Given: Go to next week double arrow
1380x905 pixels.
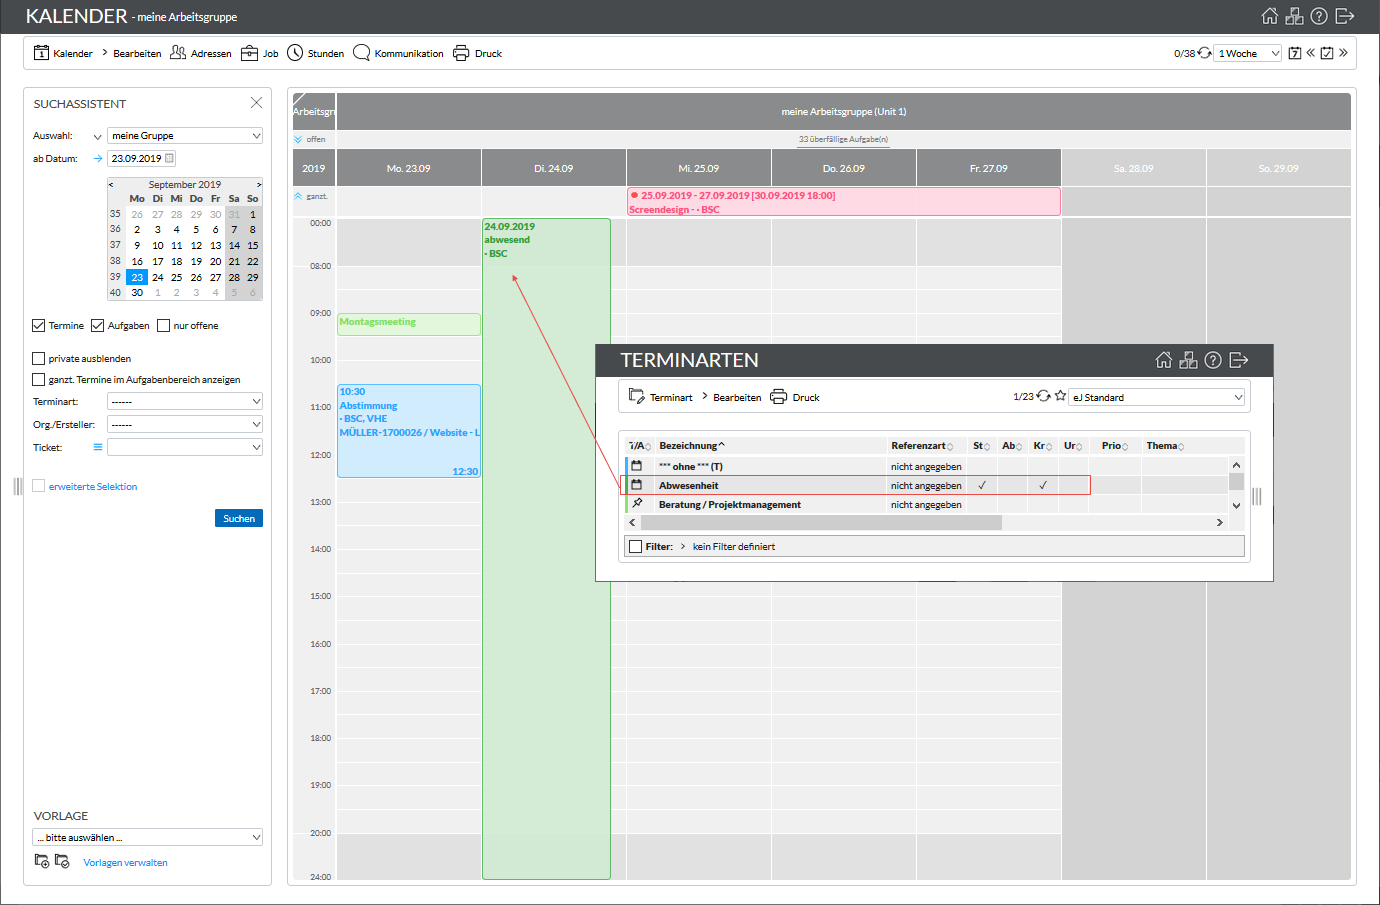Looking at the screenshot, I should [x=1343, y=53].
